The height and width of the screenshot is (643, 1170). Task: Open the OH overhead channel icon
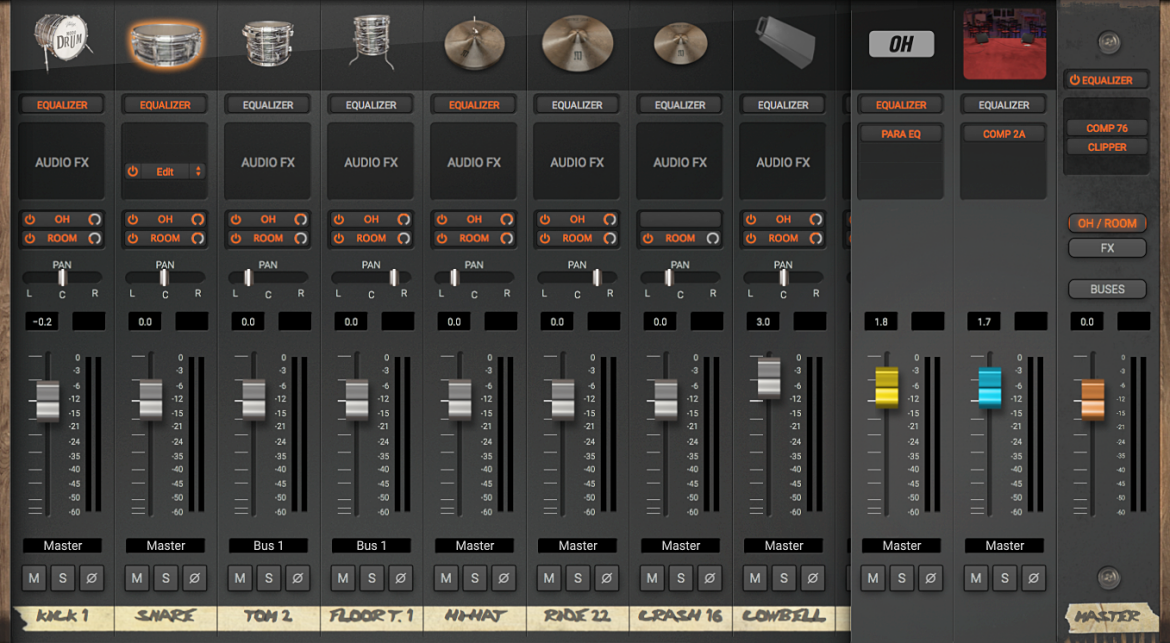point(901,44)
